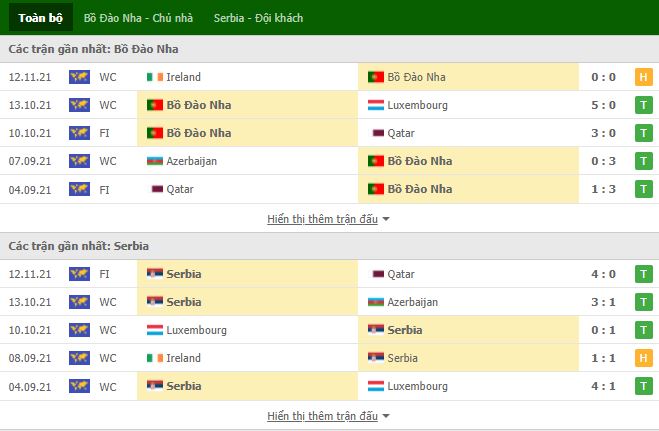Click the green T badge for the Luxembourg 5:0 match
This screenshot has height=431, width=659.
pos(643,105)
